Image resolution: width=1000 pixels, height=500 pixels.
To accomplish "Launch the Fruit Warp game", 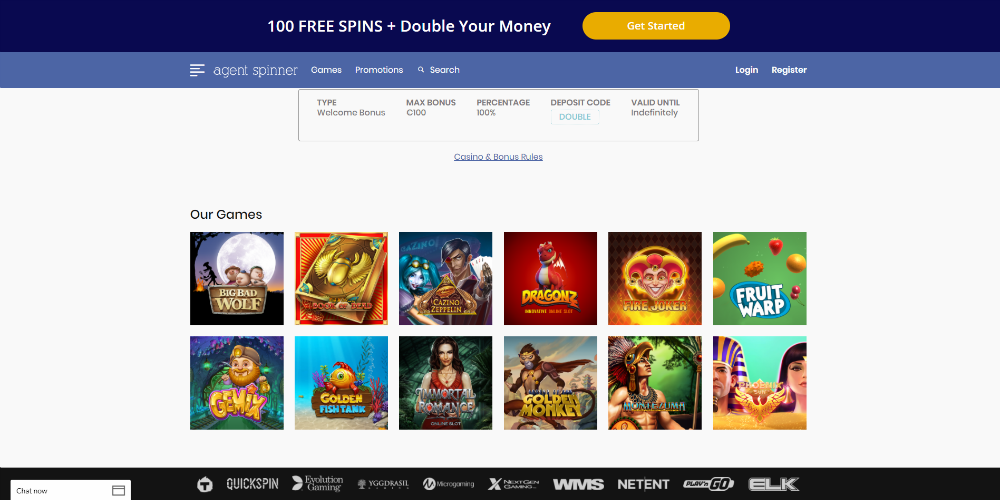I will [x=760, y=279].
